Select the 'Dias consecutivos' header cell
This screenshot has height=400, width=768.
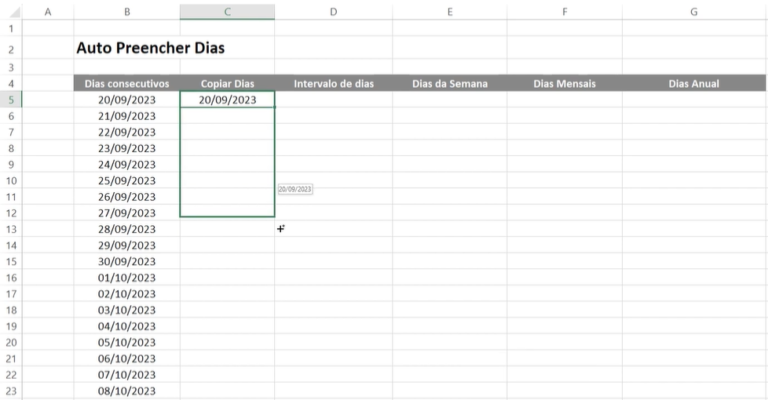[127, 84]
